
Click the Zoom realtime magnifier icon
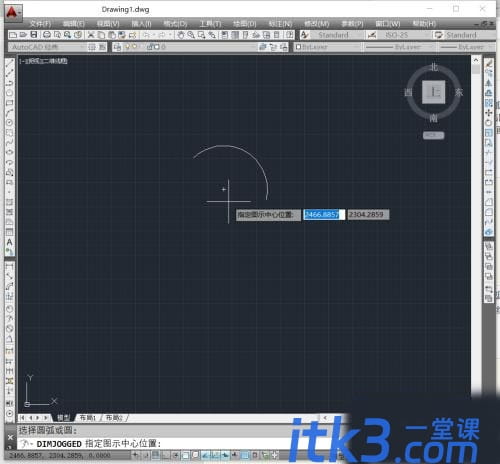(x=191, y=35)
